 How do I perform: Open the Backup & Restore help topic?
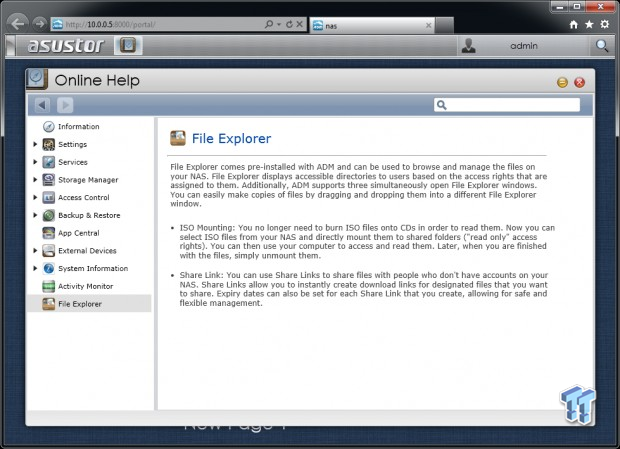pyautogui.click(x=89, y=215)
